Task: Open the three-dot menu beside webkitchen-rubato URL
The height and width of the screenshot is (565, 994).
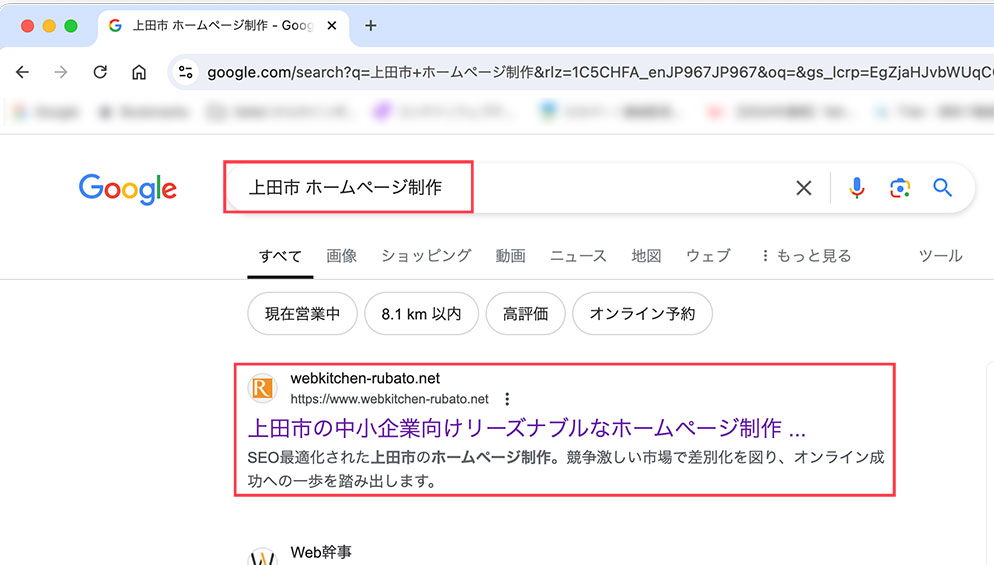Action: (x=507, y=399)
